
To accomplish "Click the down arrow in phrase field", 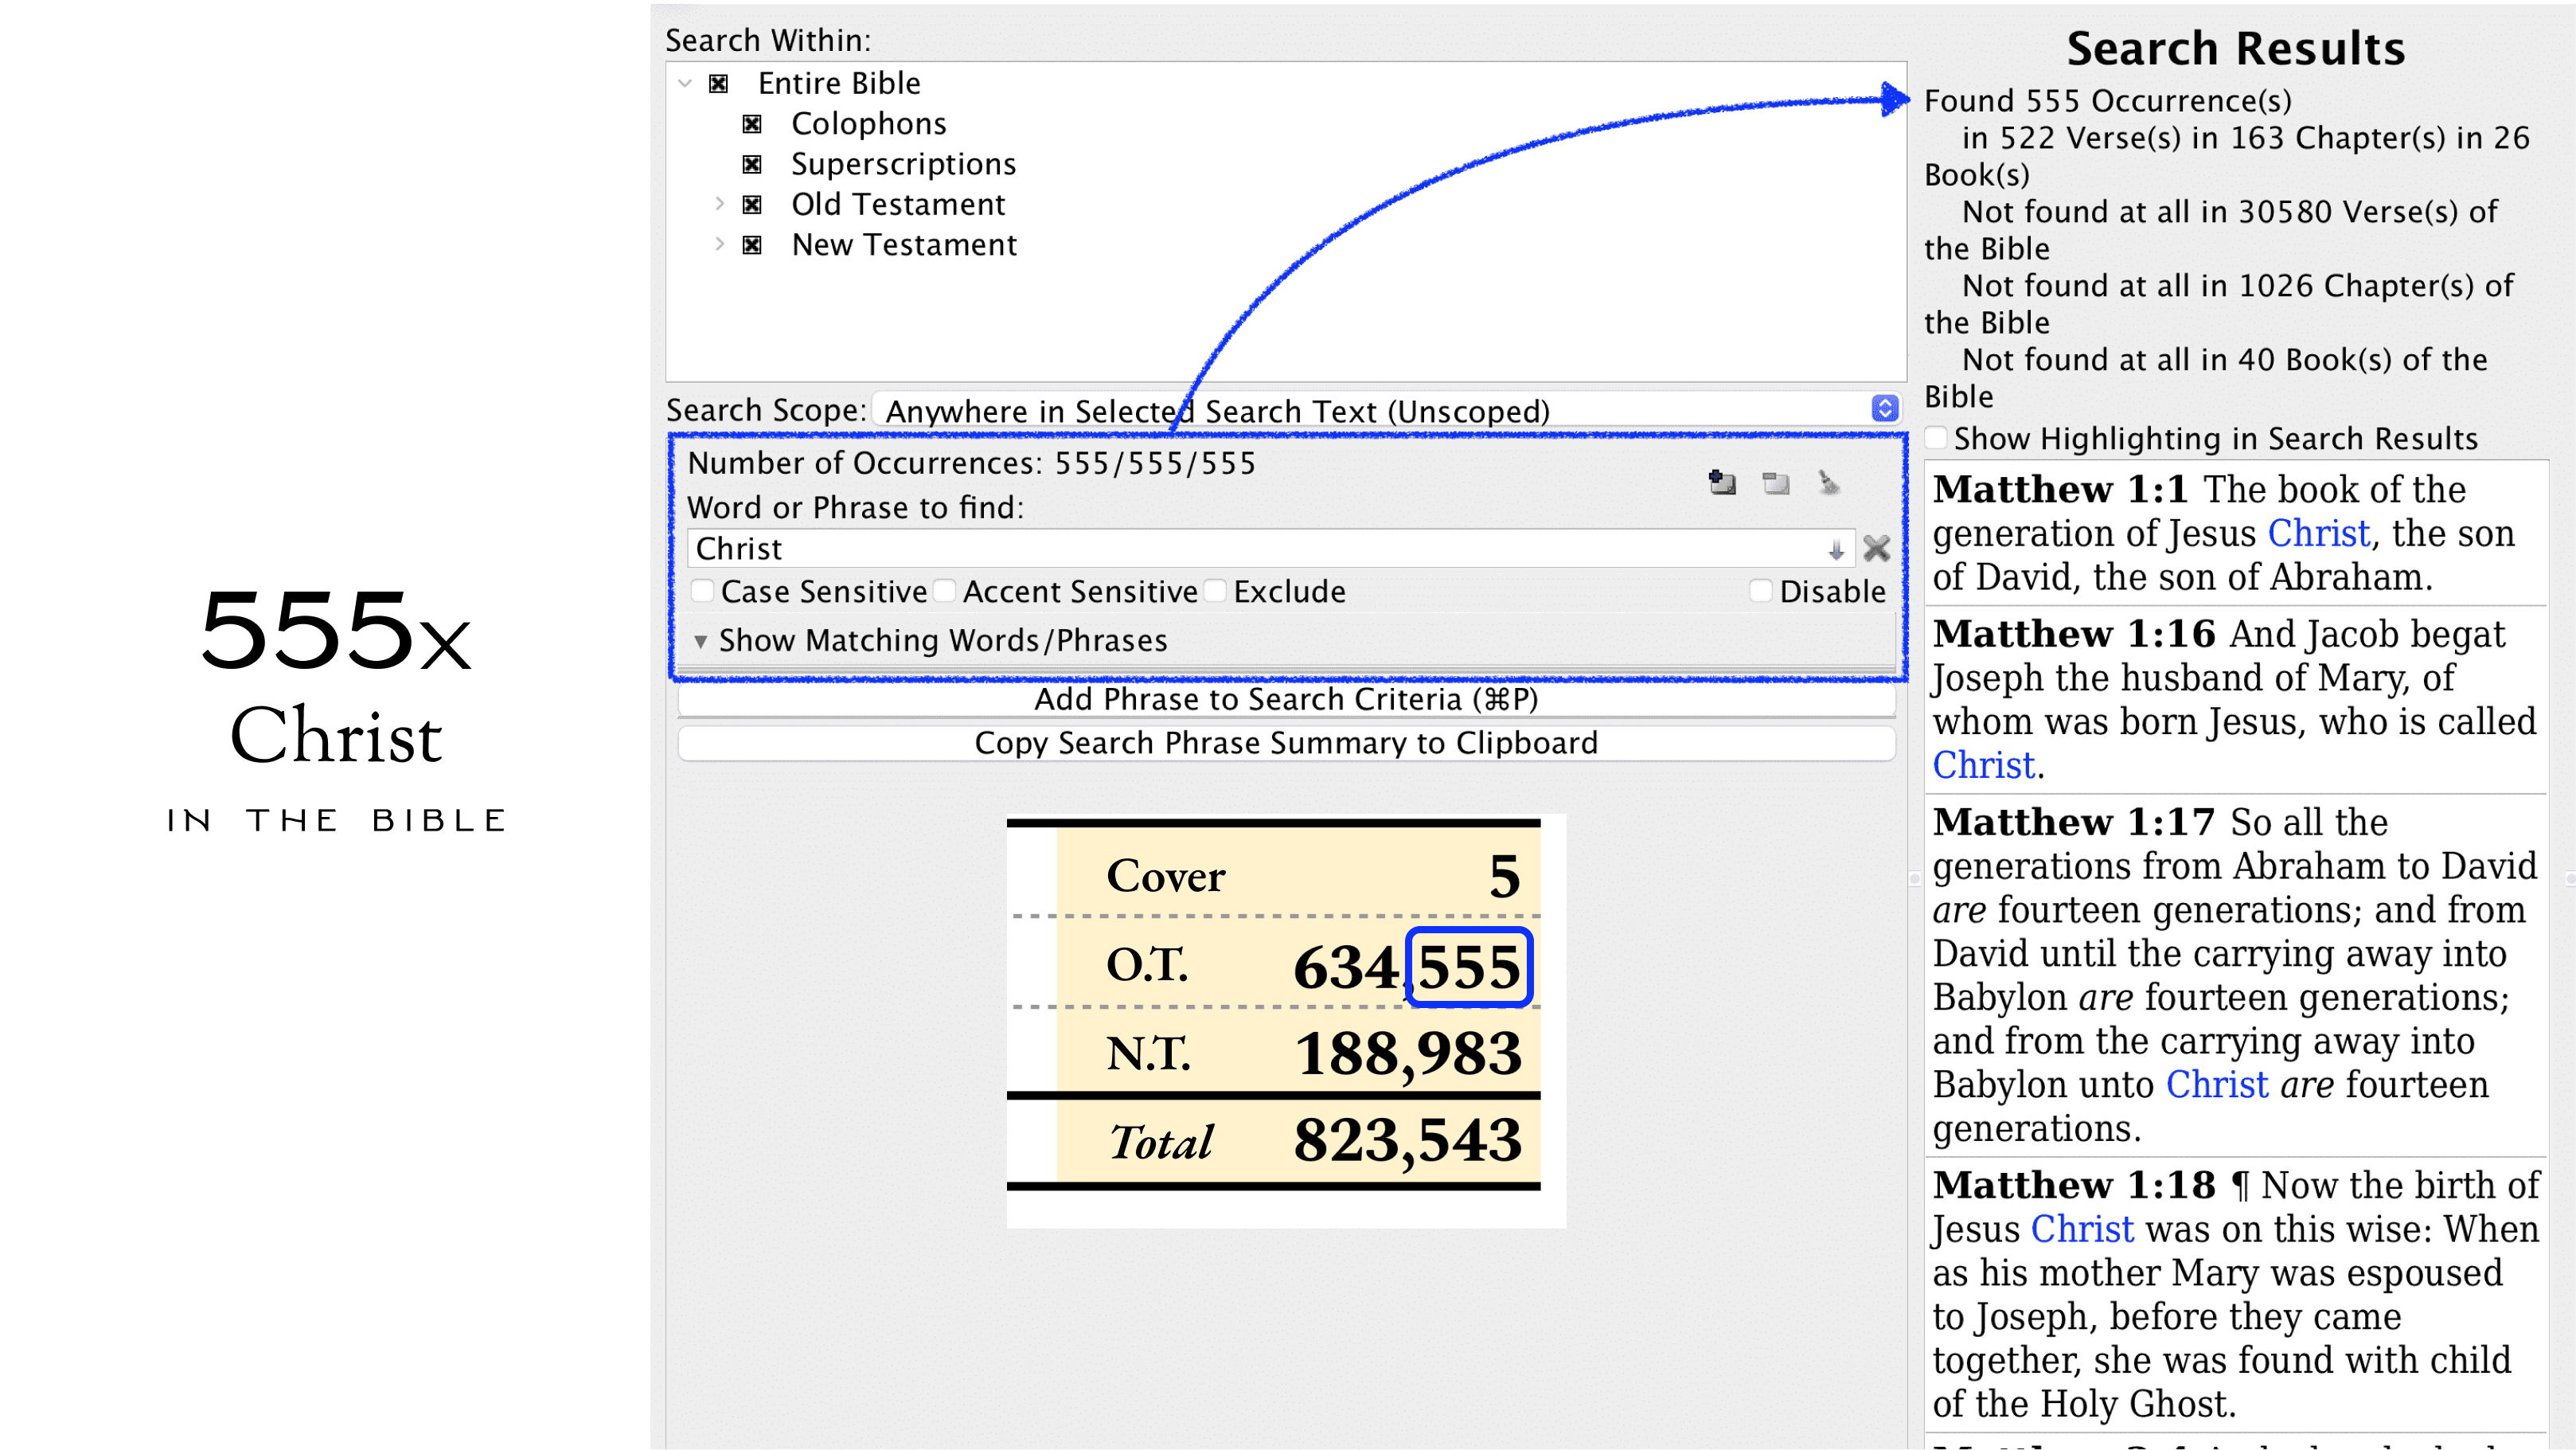I will (x=1835, y=549).
